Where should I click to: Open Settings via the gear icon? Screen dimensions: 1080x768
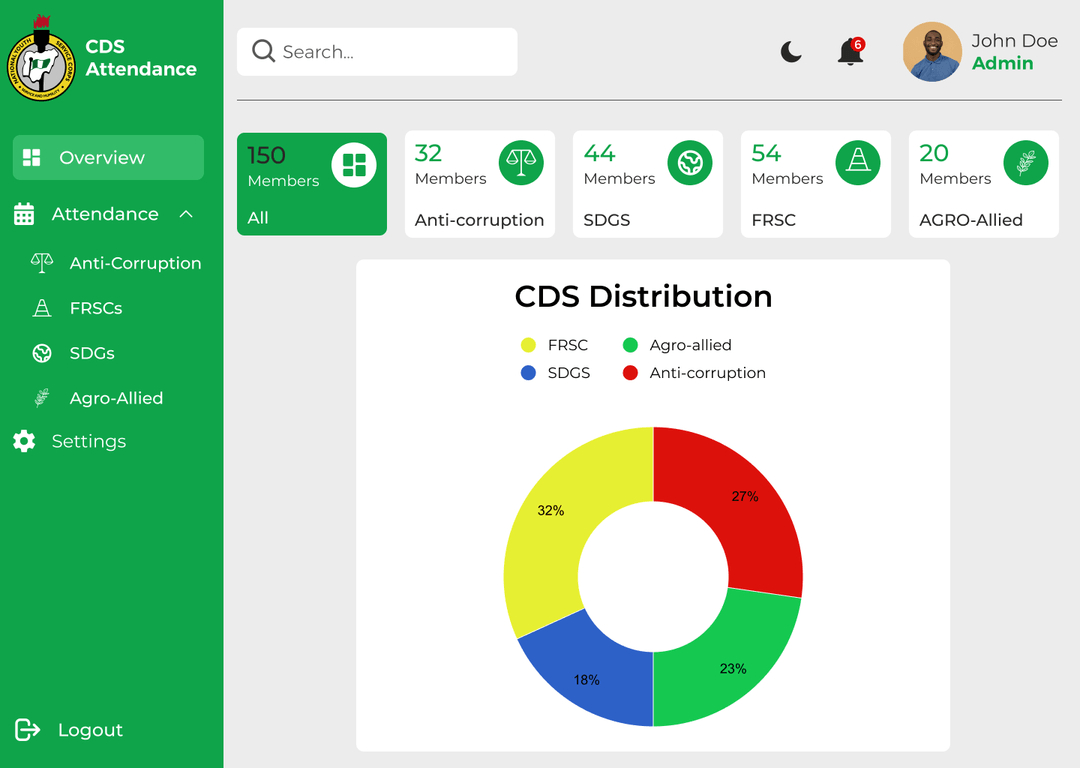(24, 441)
